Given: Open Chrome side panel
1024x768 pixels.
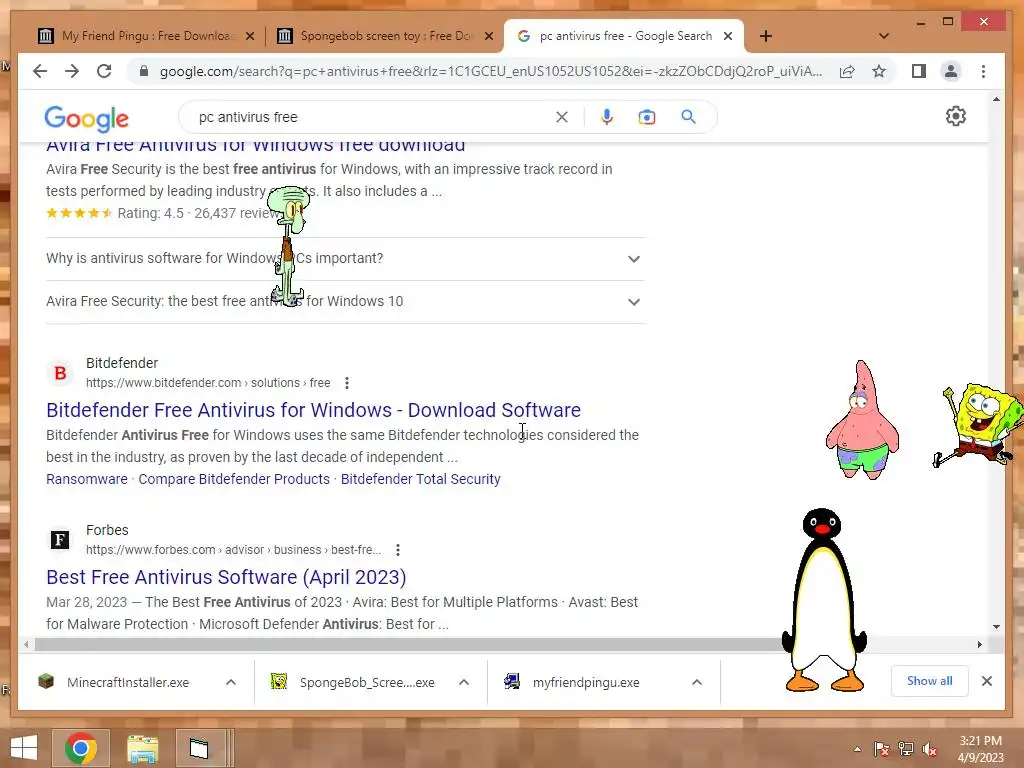Looking at the screenshot, I should pyautogui.click(x=919, y=71).
